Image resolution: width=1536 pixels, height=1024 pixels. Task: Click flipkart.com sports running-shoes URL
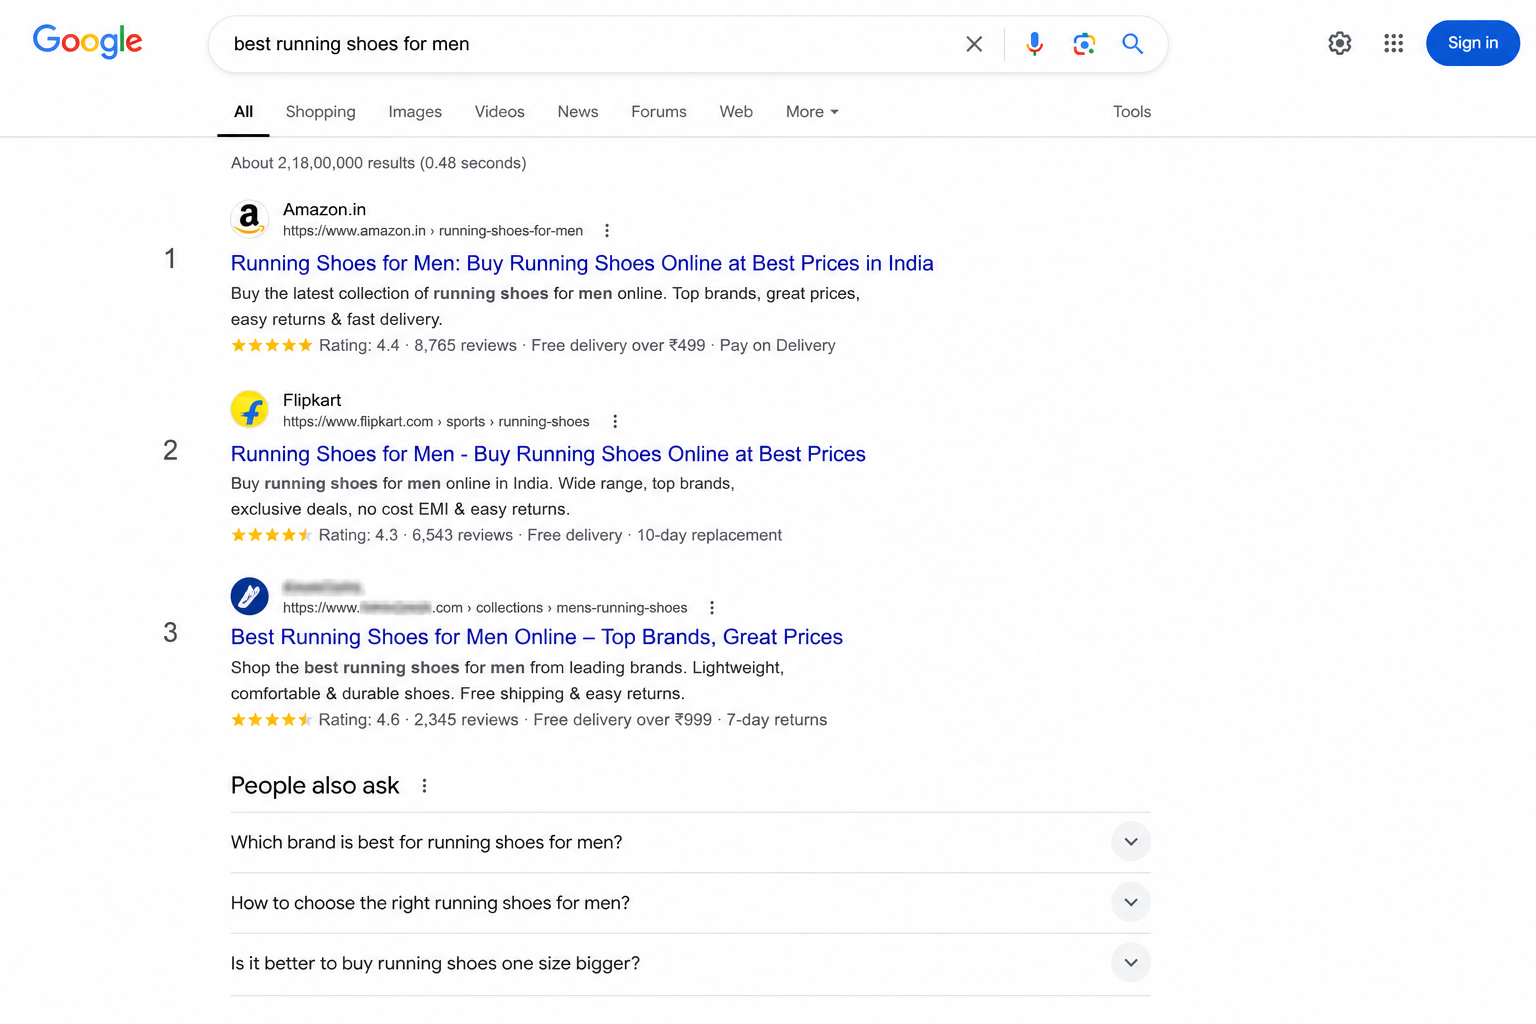[x=436, y=422]
